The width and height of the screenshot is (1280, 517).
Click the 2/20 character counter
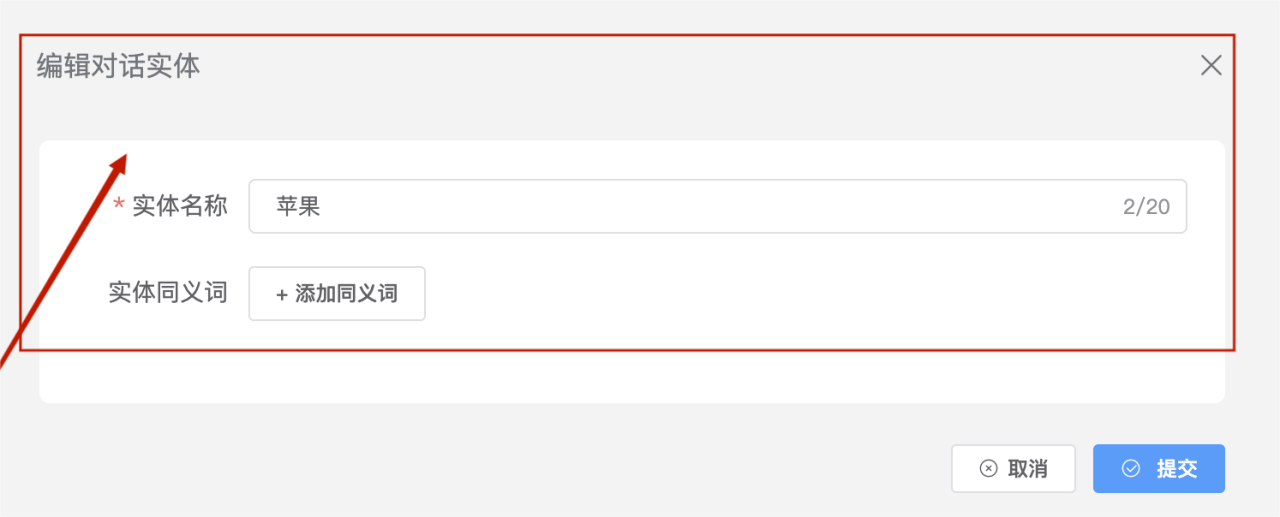pyautogui.click(x=1146, y=207)
